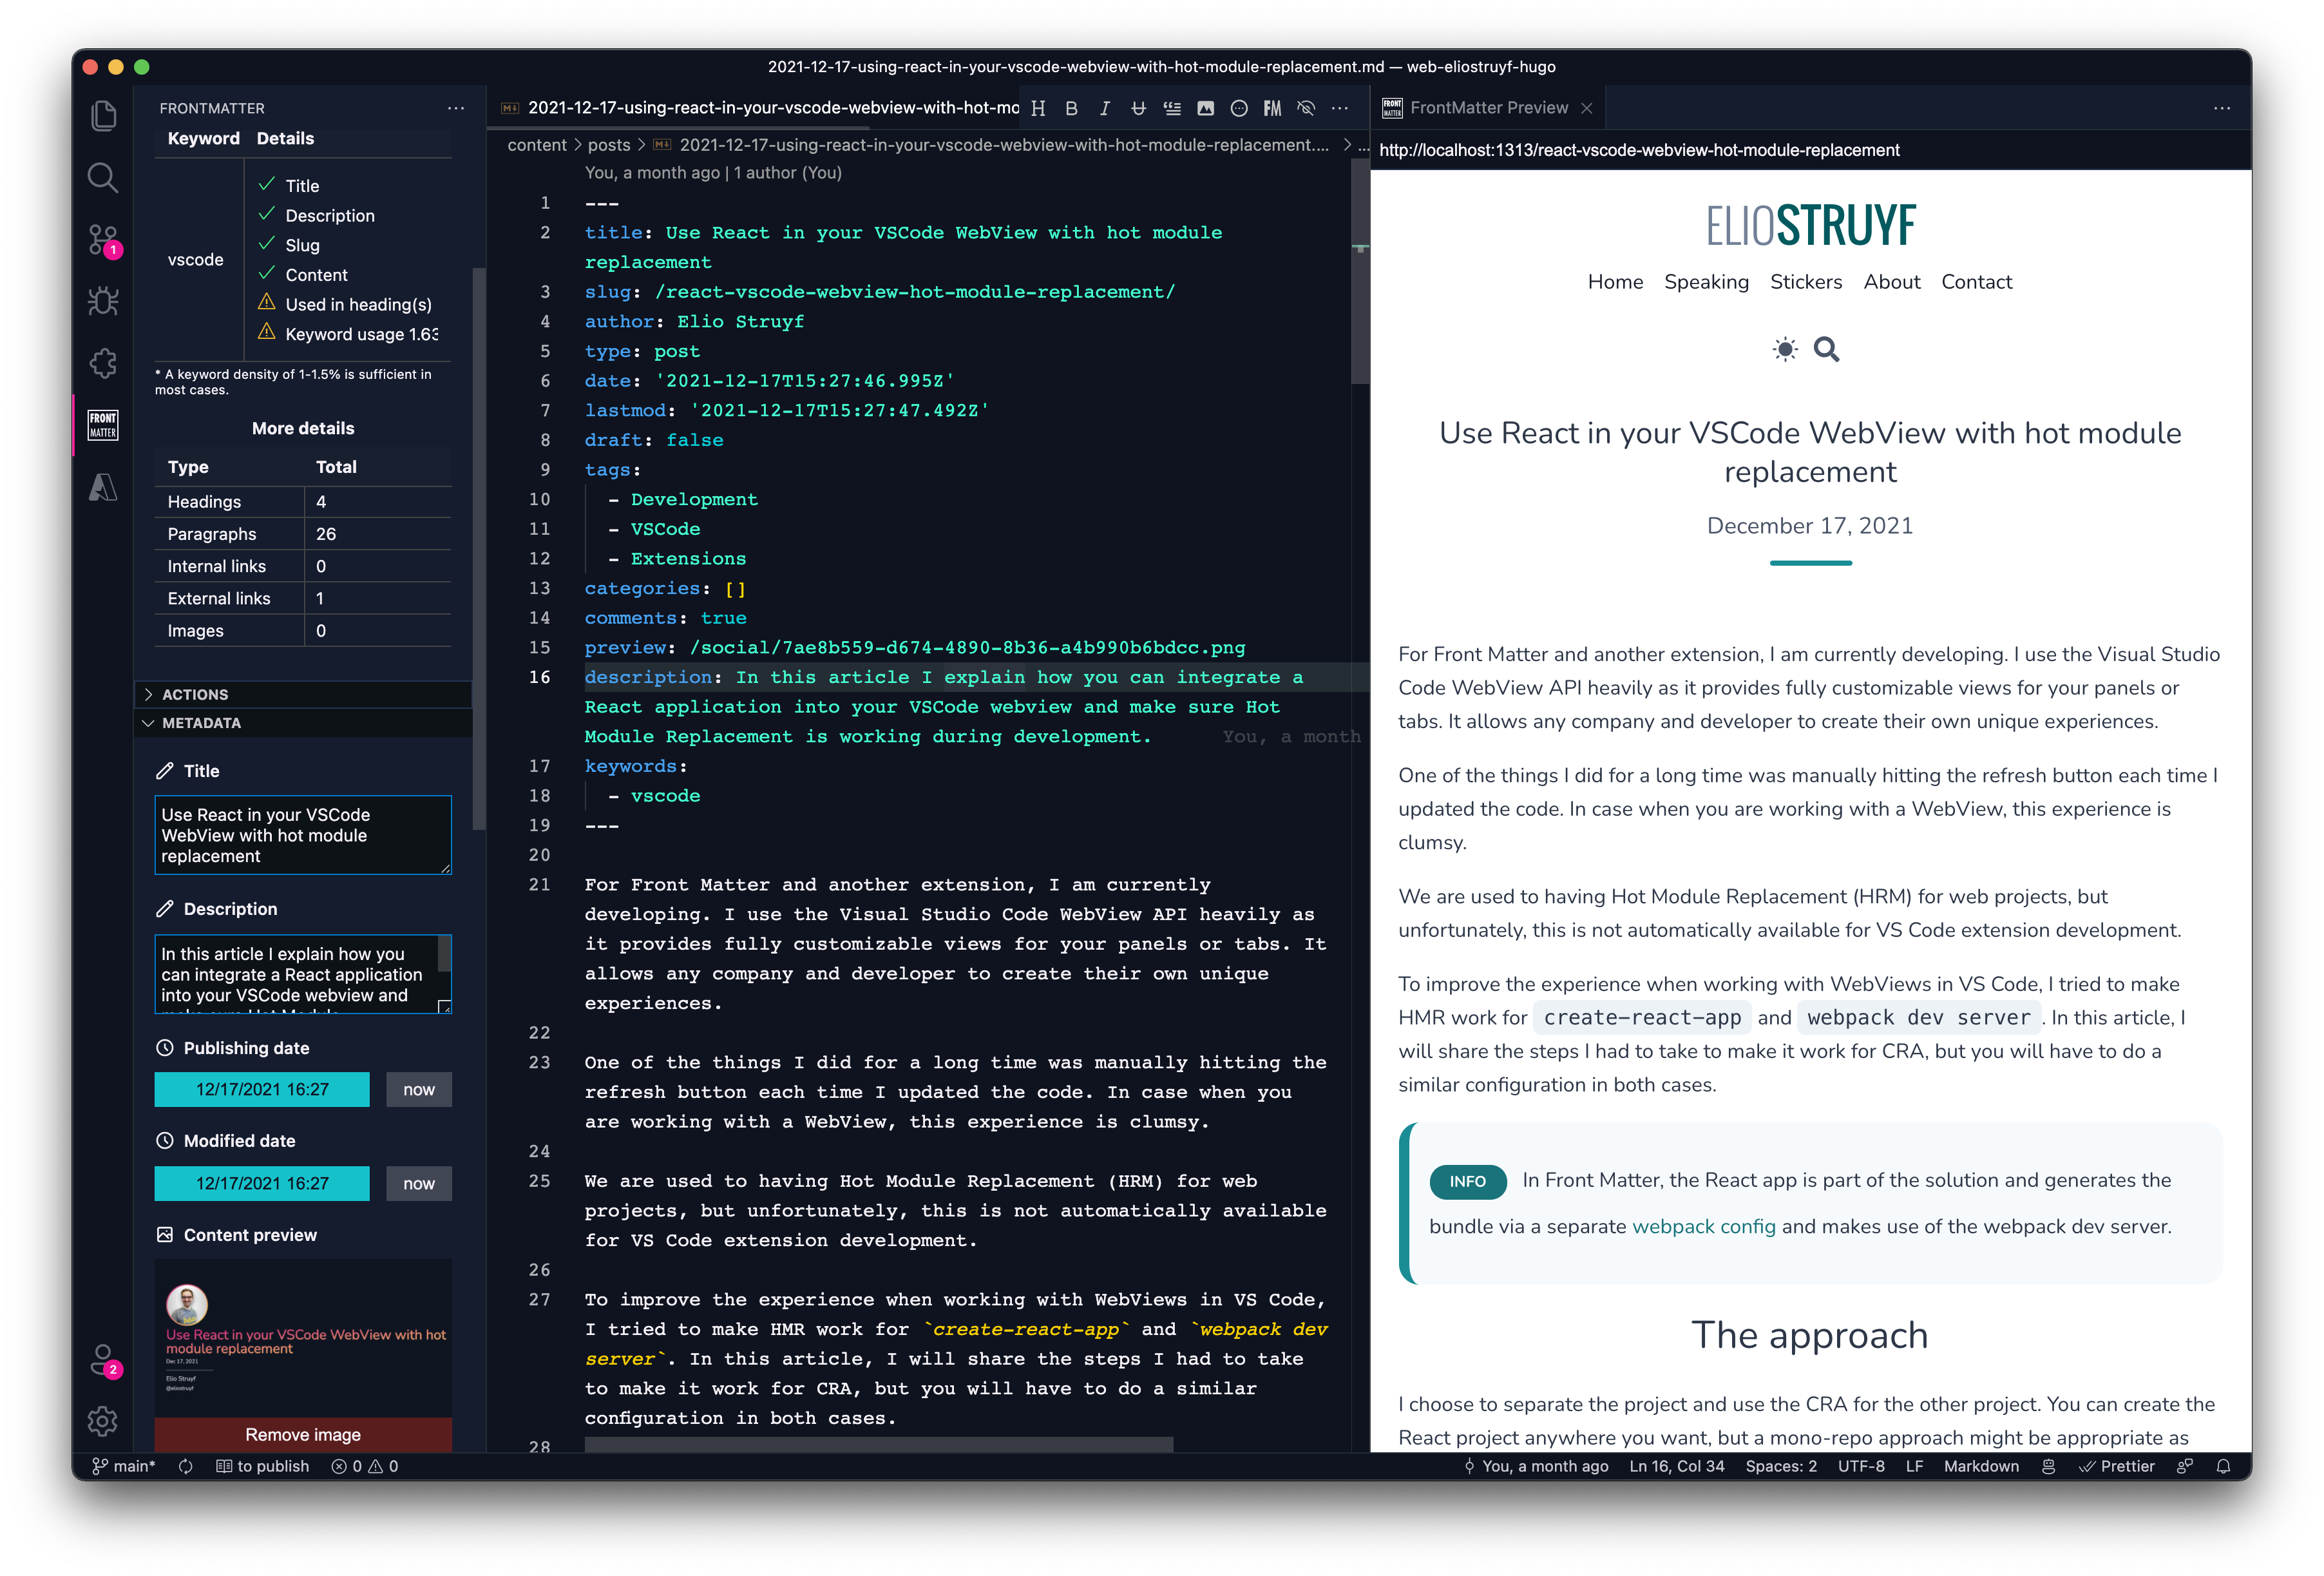This screenshot has height=1576, width=2324.
Task: Insert a blockquote from editor toolbar
Action: point(1172,108)
